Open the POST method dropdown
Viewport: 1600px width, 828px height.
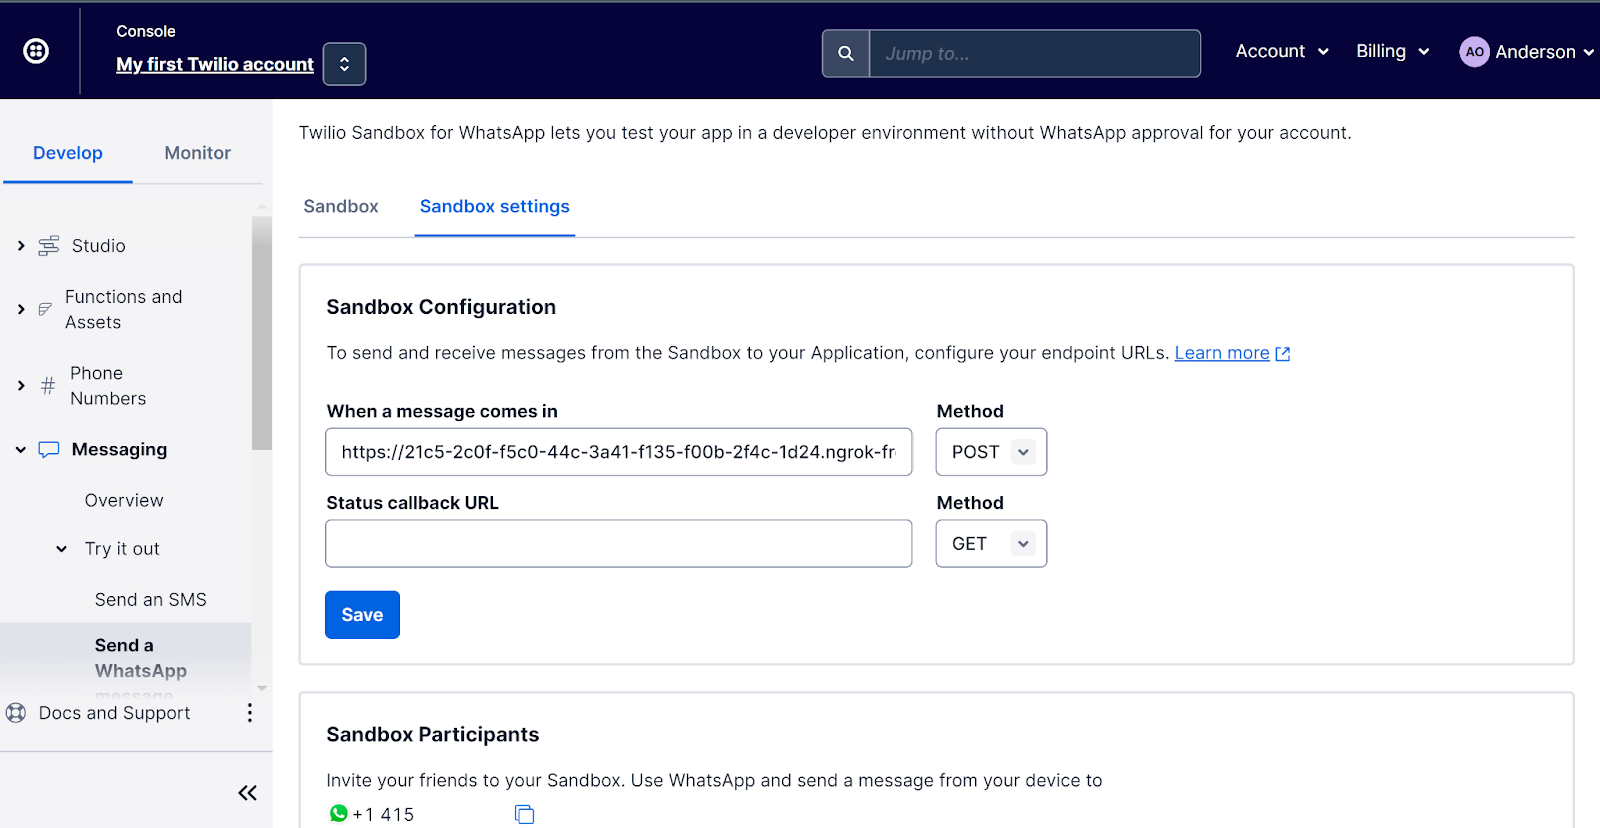991,452
